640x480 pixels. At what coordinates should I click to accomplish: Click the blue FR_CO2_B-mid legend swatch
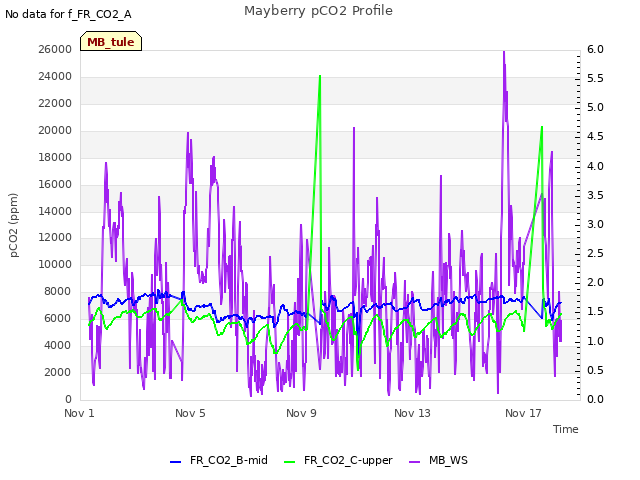pos(176,462)
